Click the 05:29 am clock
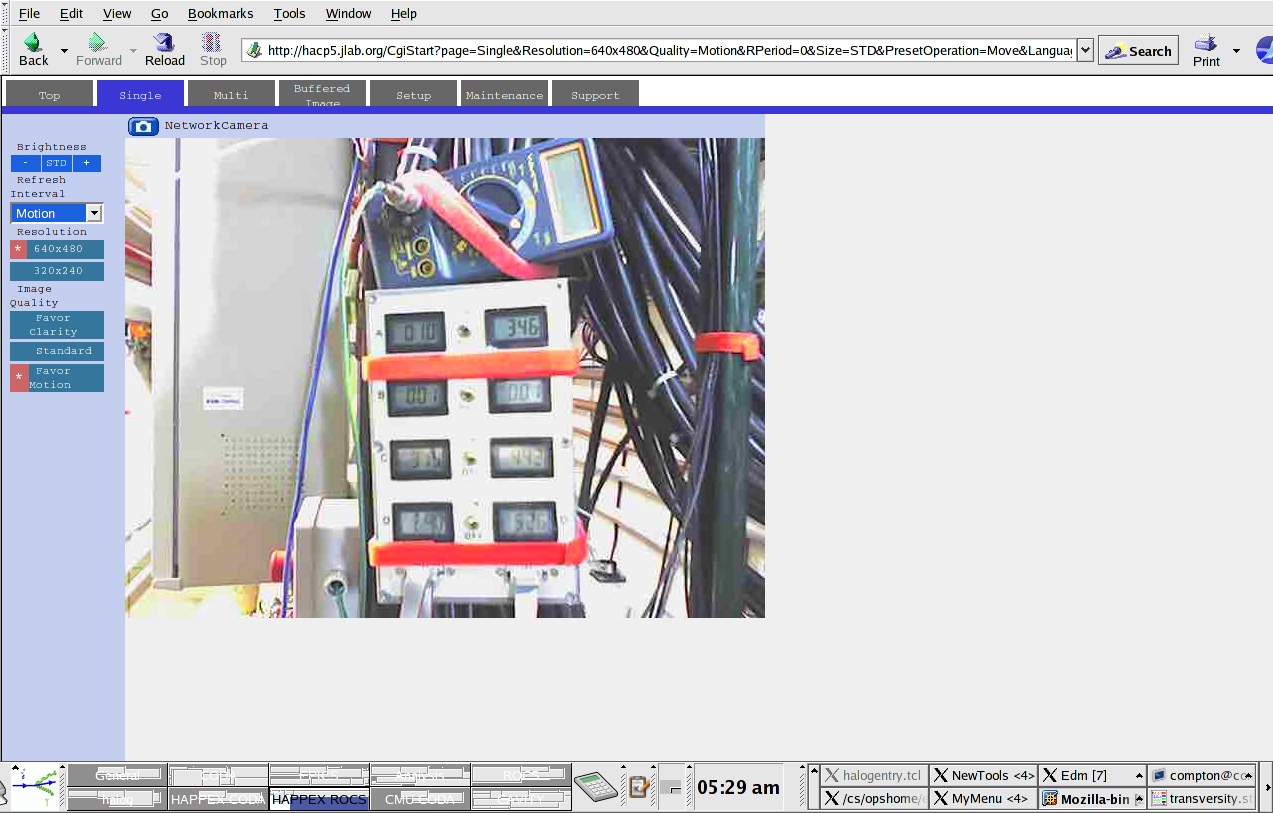The image size is (1273, 813). 738,787
